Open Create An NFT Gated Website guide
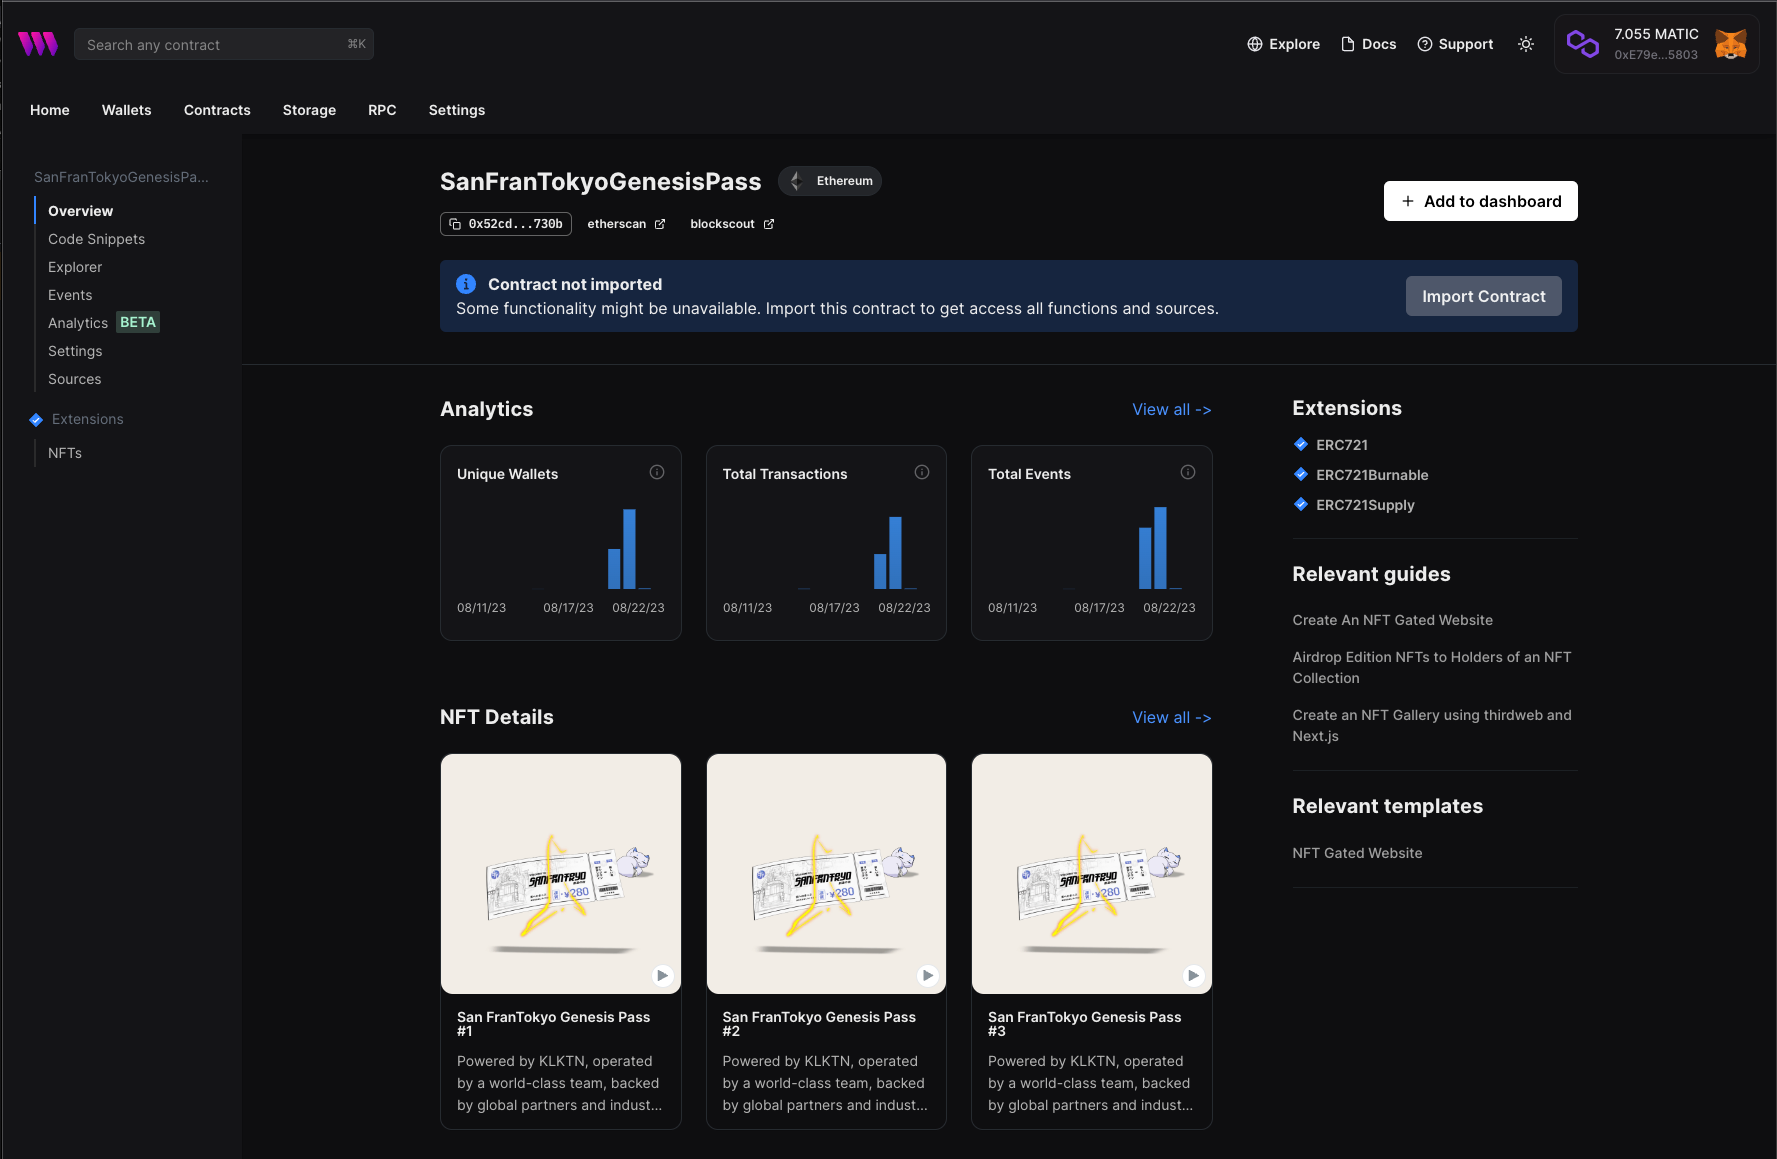This screenshot has width=1777, height=1159. (1392, 620)
